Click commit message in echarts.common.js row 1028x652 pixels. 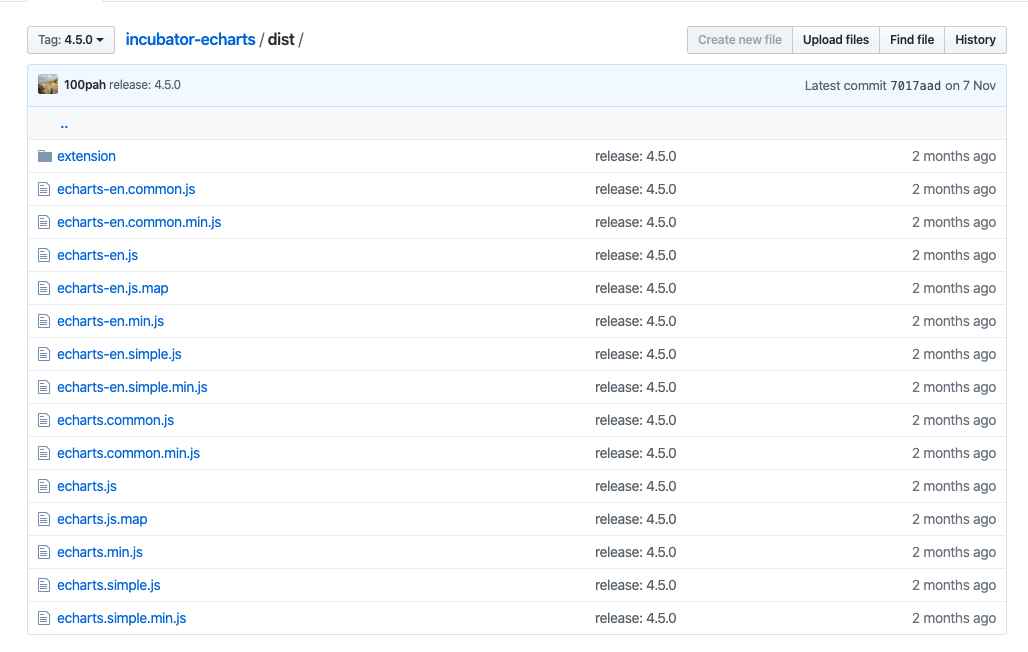pos(635,420)
